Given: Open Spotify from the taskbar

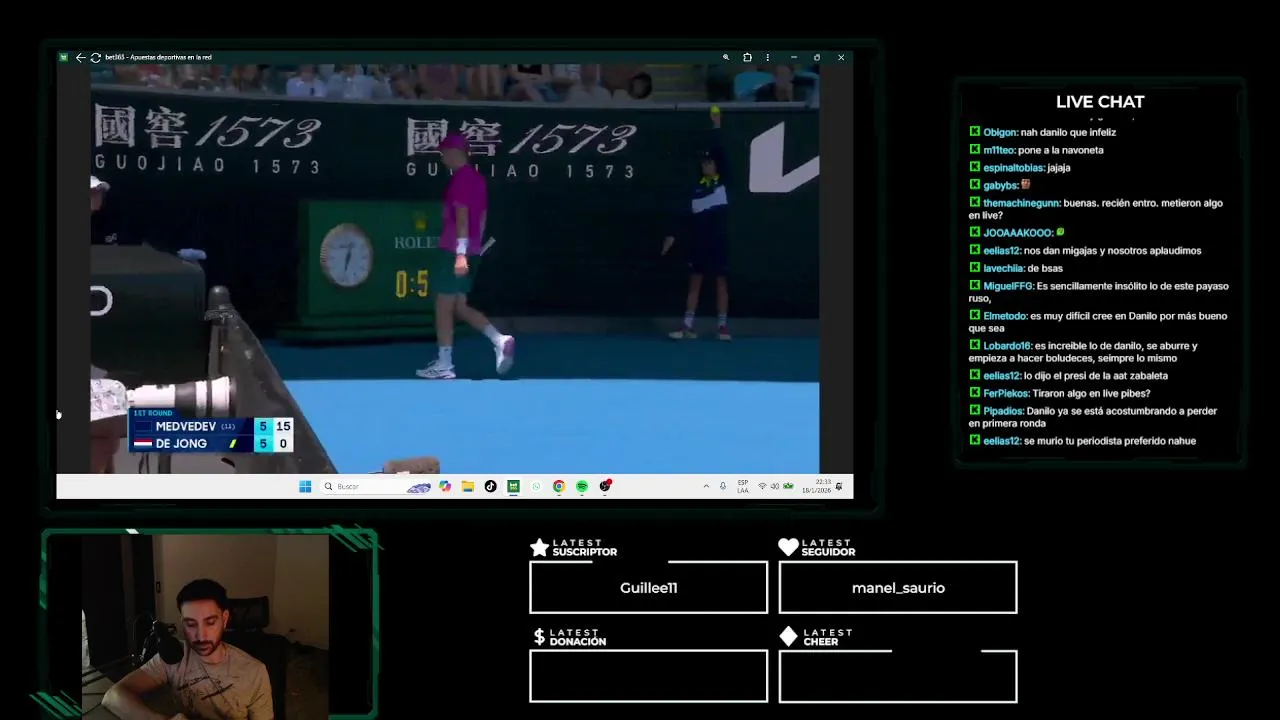Looking at the screenshot, I should point(582,486).
